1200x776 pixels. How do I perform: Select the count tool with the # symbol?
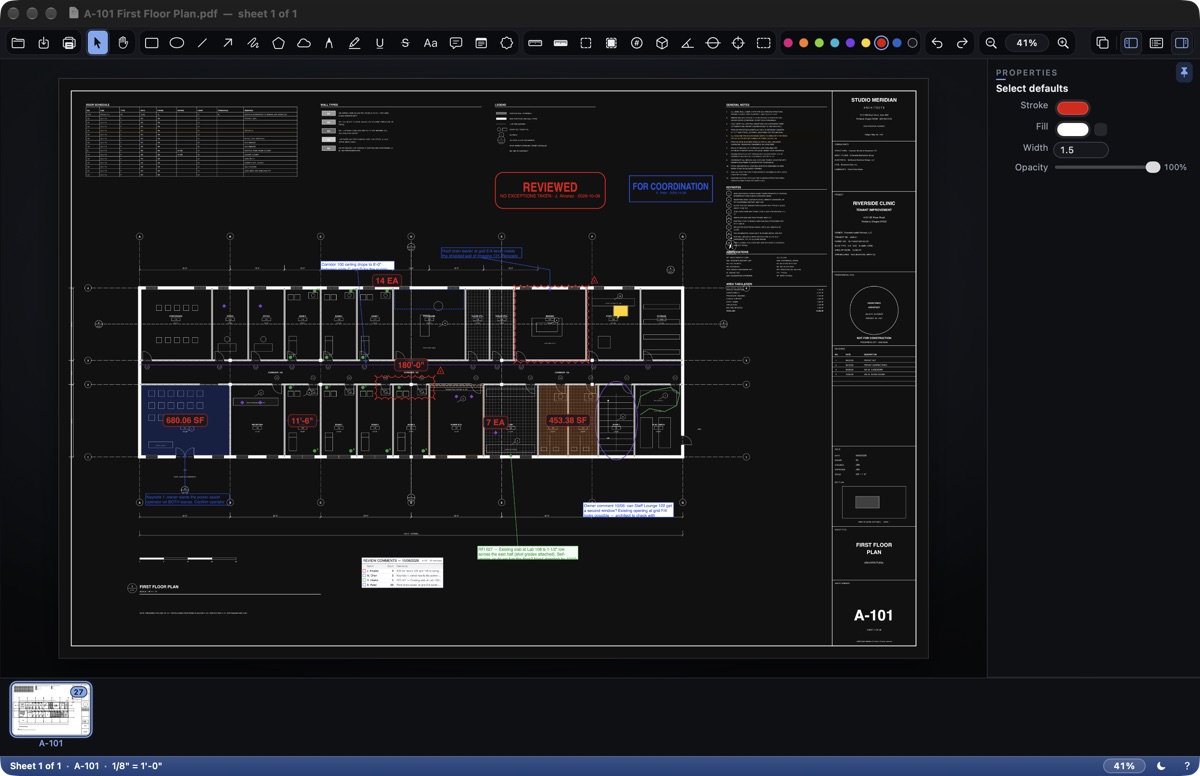click(x=637, y=43)
